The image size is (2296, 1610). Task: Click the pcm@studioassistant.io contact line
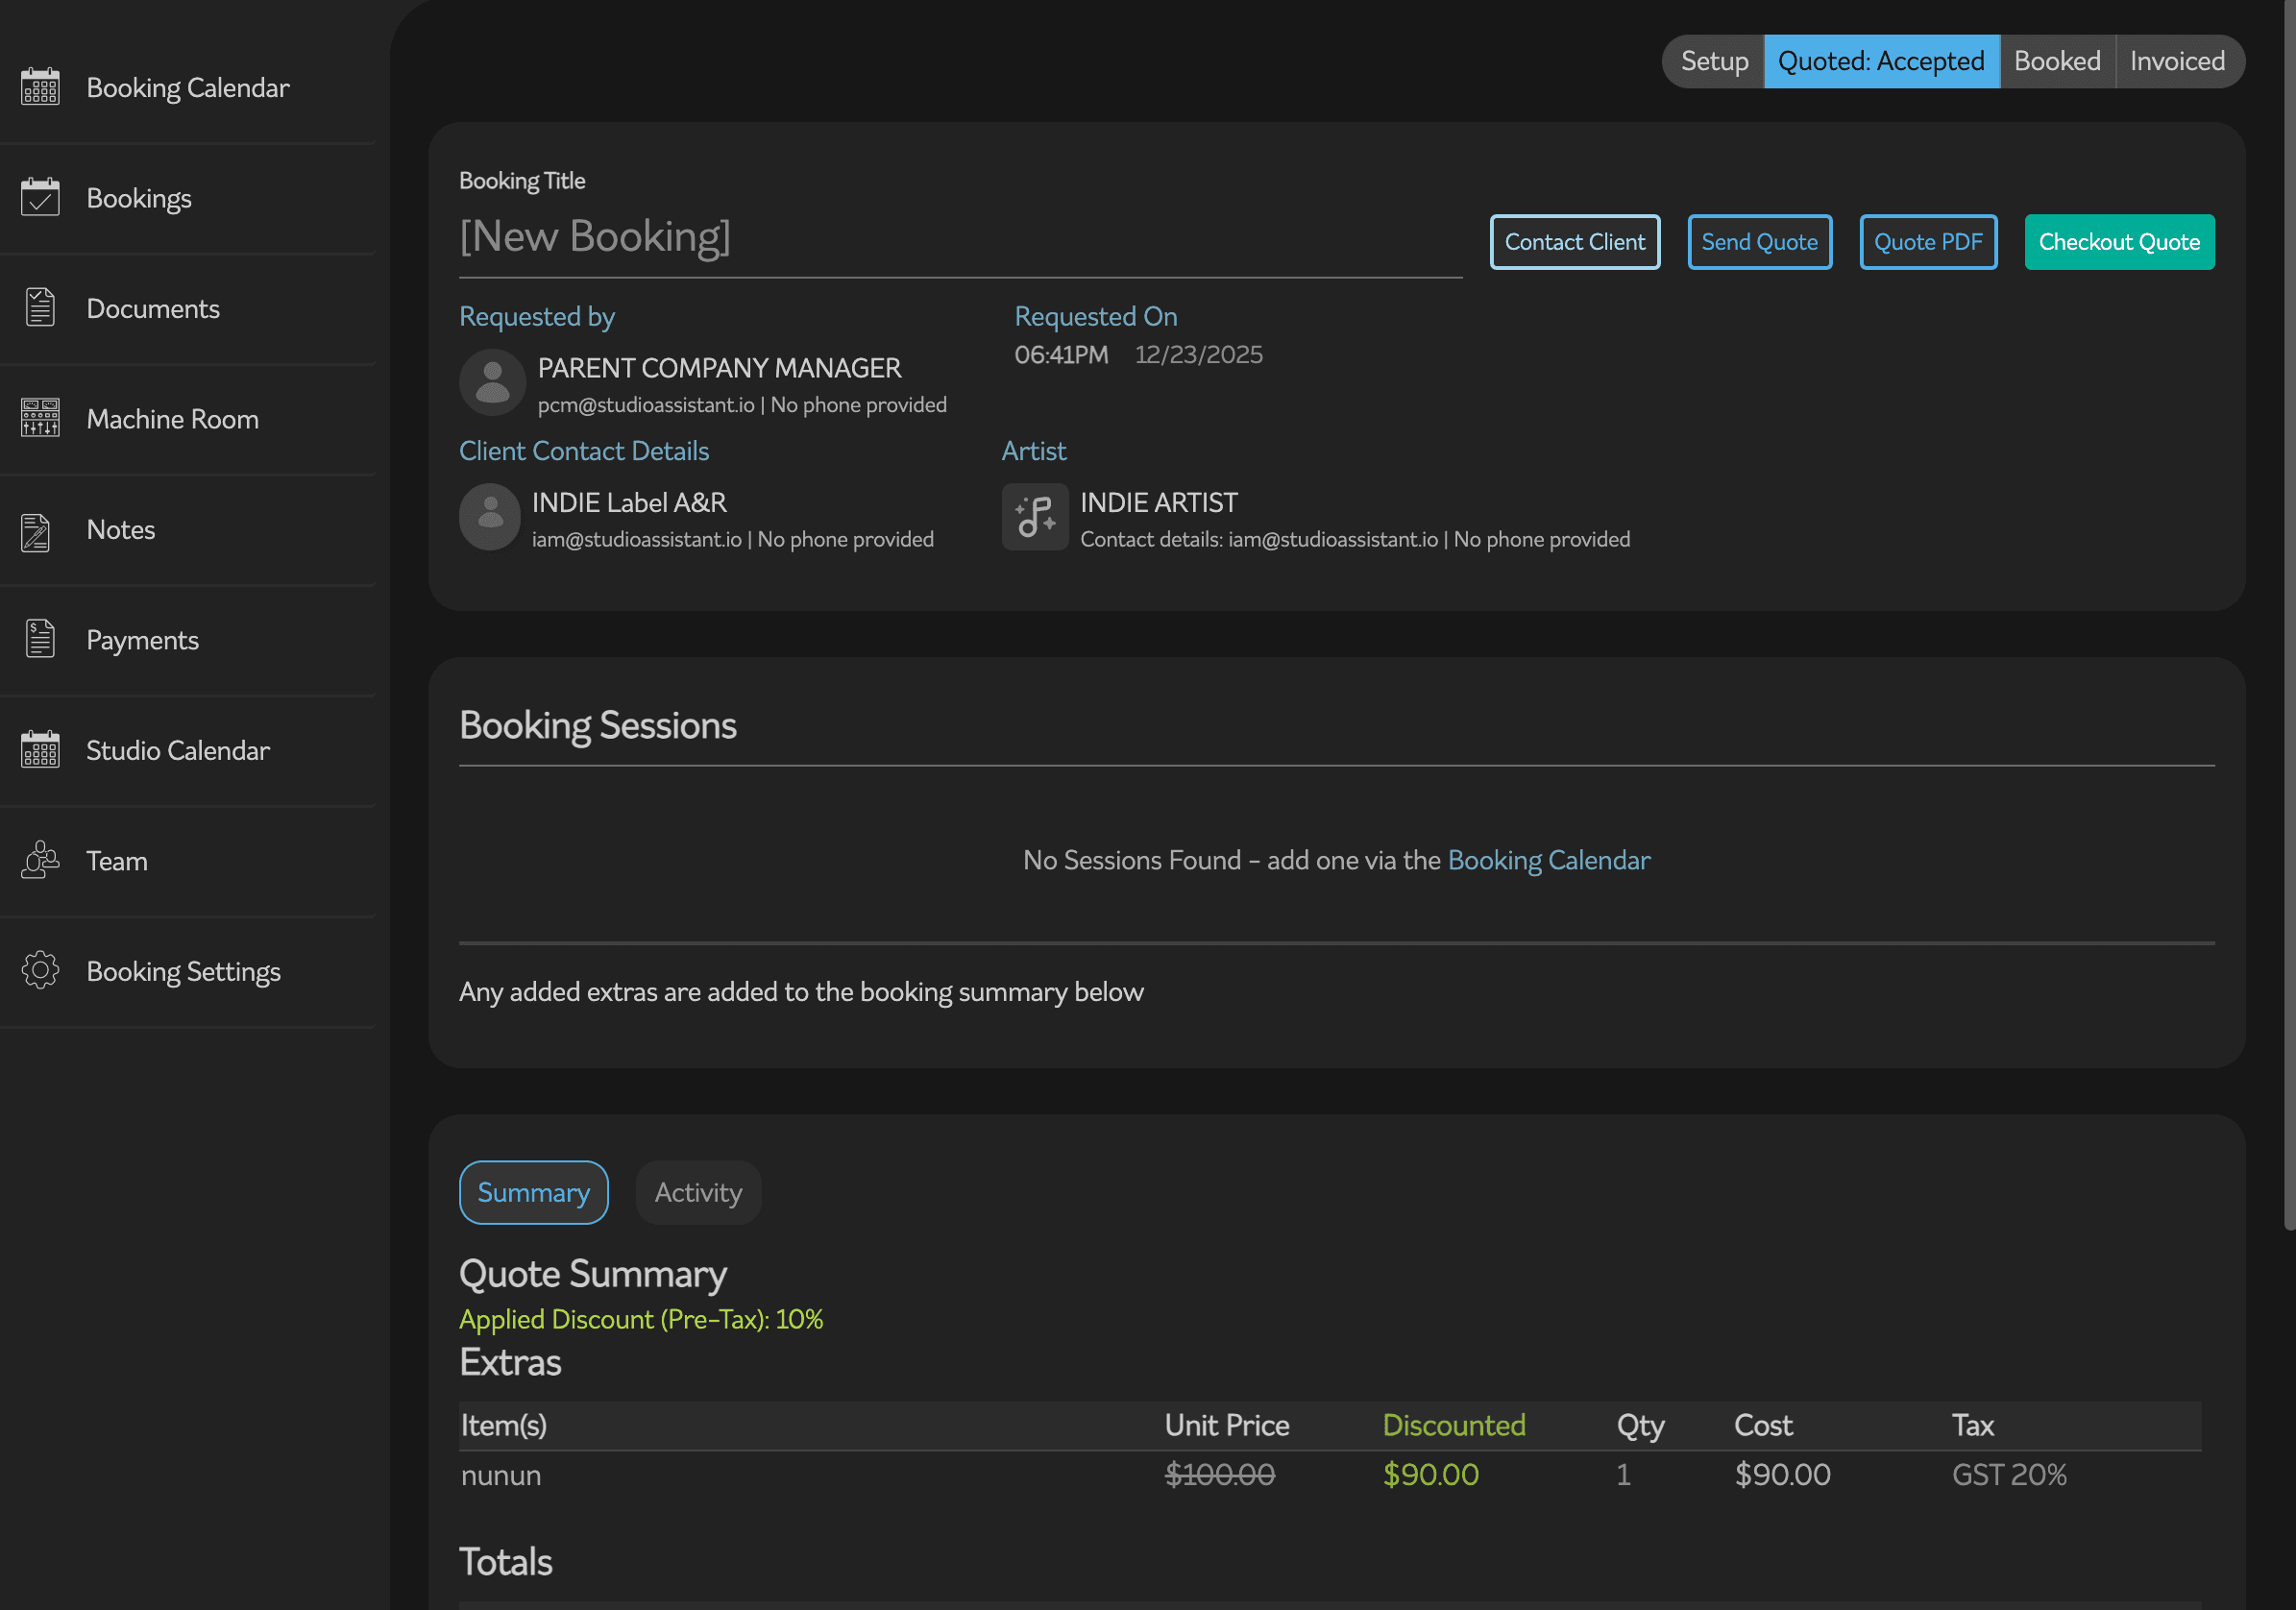click(742, 405)
